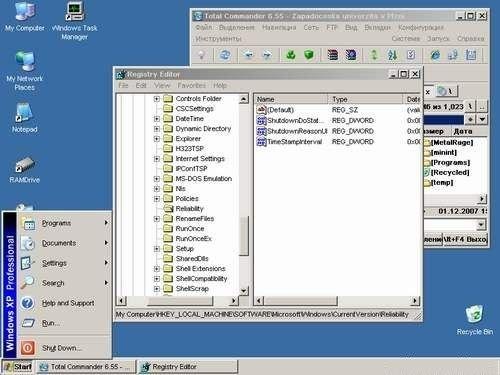500x375 pixels.
Task: Click the Run icon in Start menu
Action: pos(28,323)
